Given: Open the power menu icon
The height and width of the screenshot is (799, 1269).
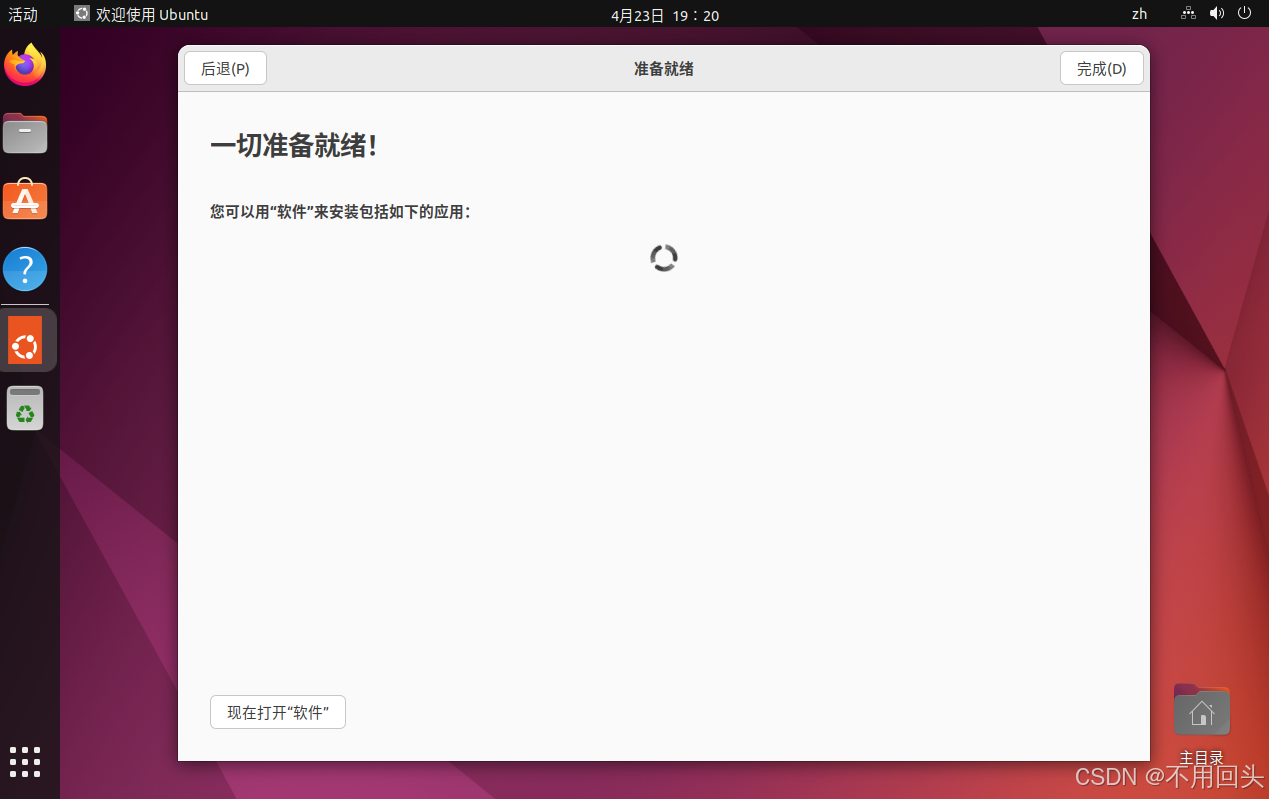Looking at the screenshot, I should point(1245,14).
